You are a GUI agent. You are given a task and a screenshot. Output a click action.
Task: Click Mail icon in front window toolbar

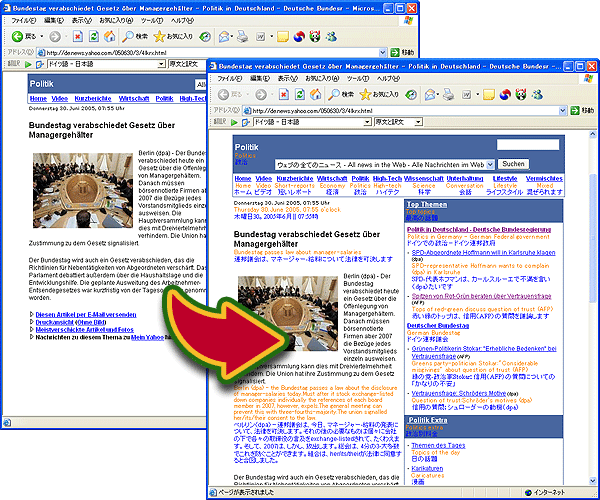[x=430, y=94]
